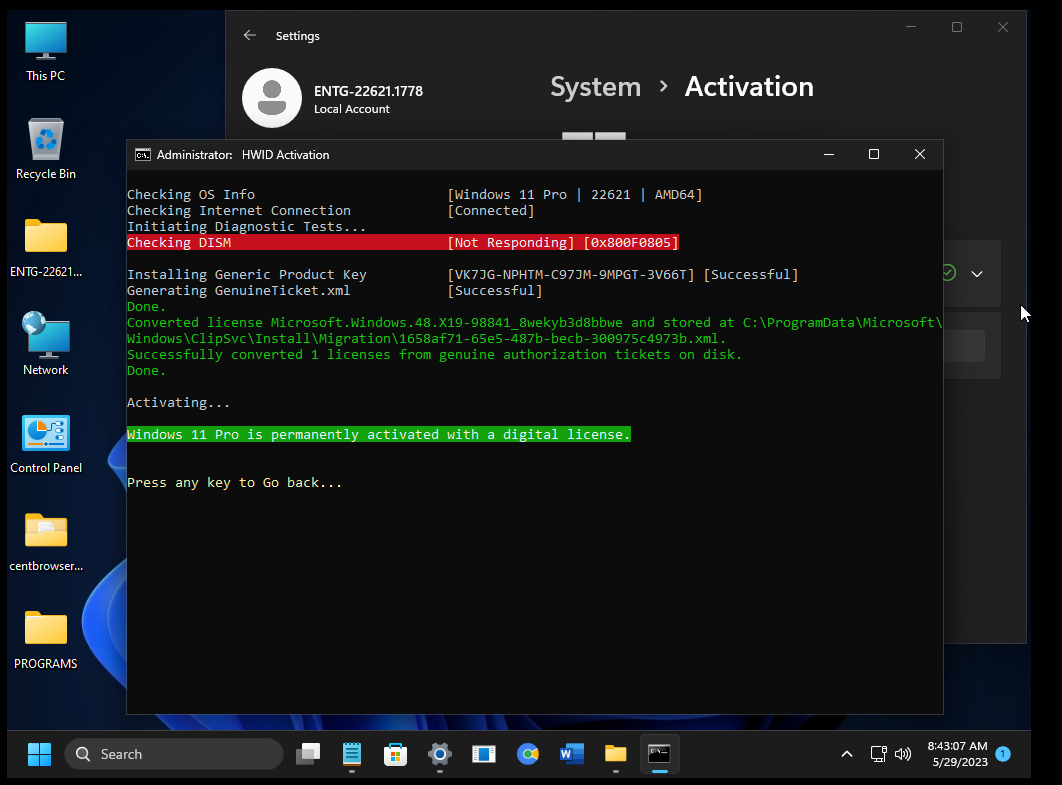Viewport: 1062px width, 785px height.
Task: Click 'Successfully converted 1 licenses' line
Action: (434, 354)
